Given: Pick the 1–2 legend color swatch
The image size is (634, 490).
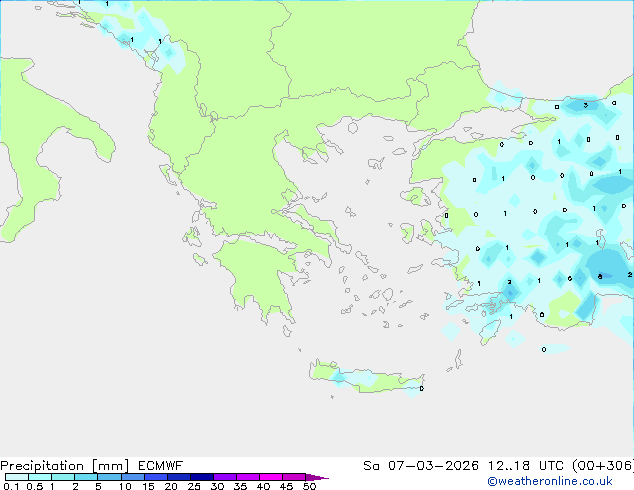Looking at the screenshot, I should pos(63,477).
